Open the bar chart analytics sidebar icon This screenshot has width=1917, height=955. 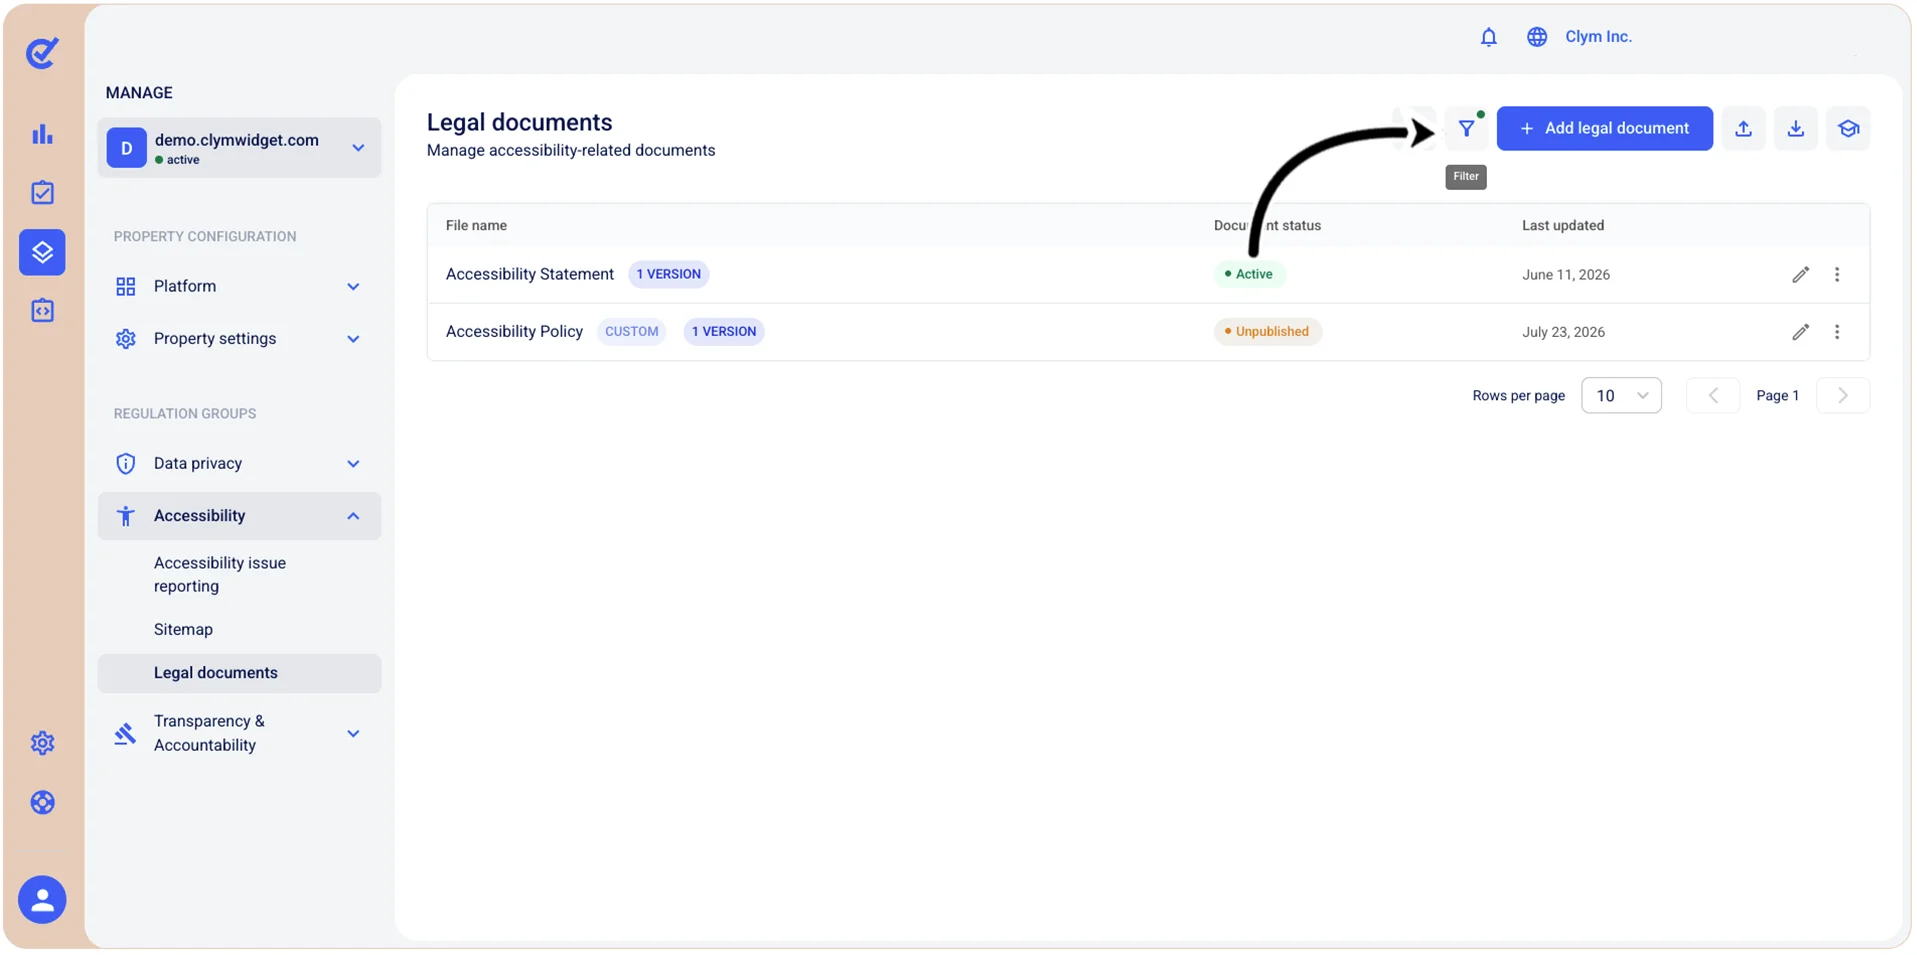42,134
